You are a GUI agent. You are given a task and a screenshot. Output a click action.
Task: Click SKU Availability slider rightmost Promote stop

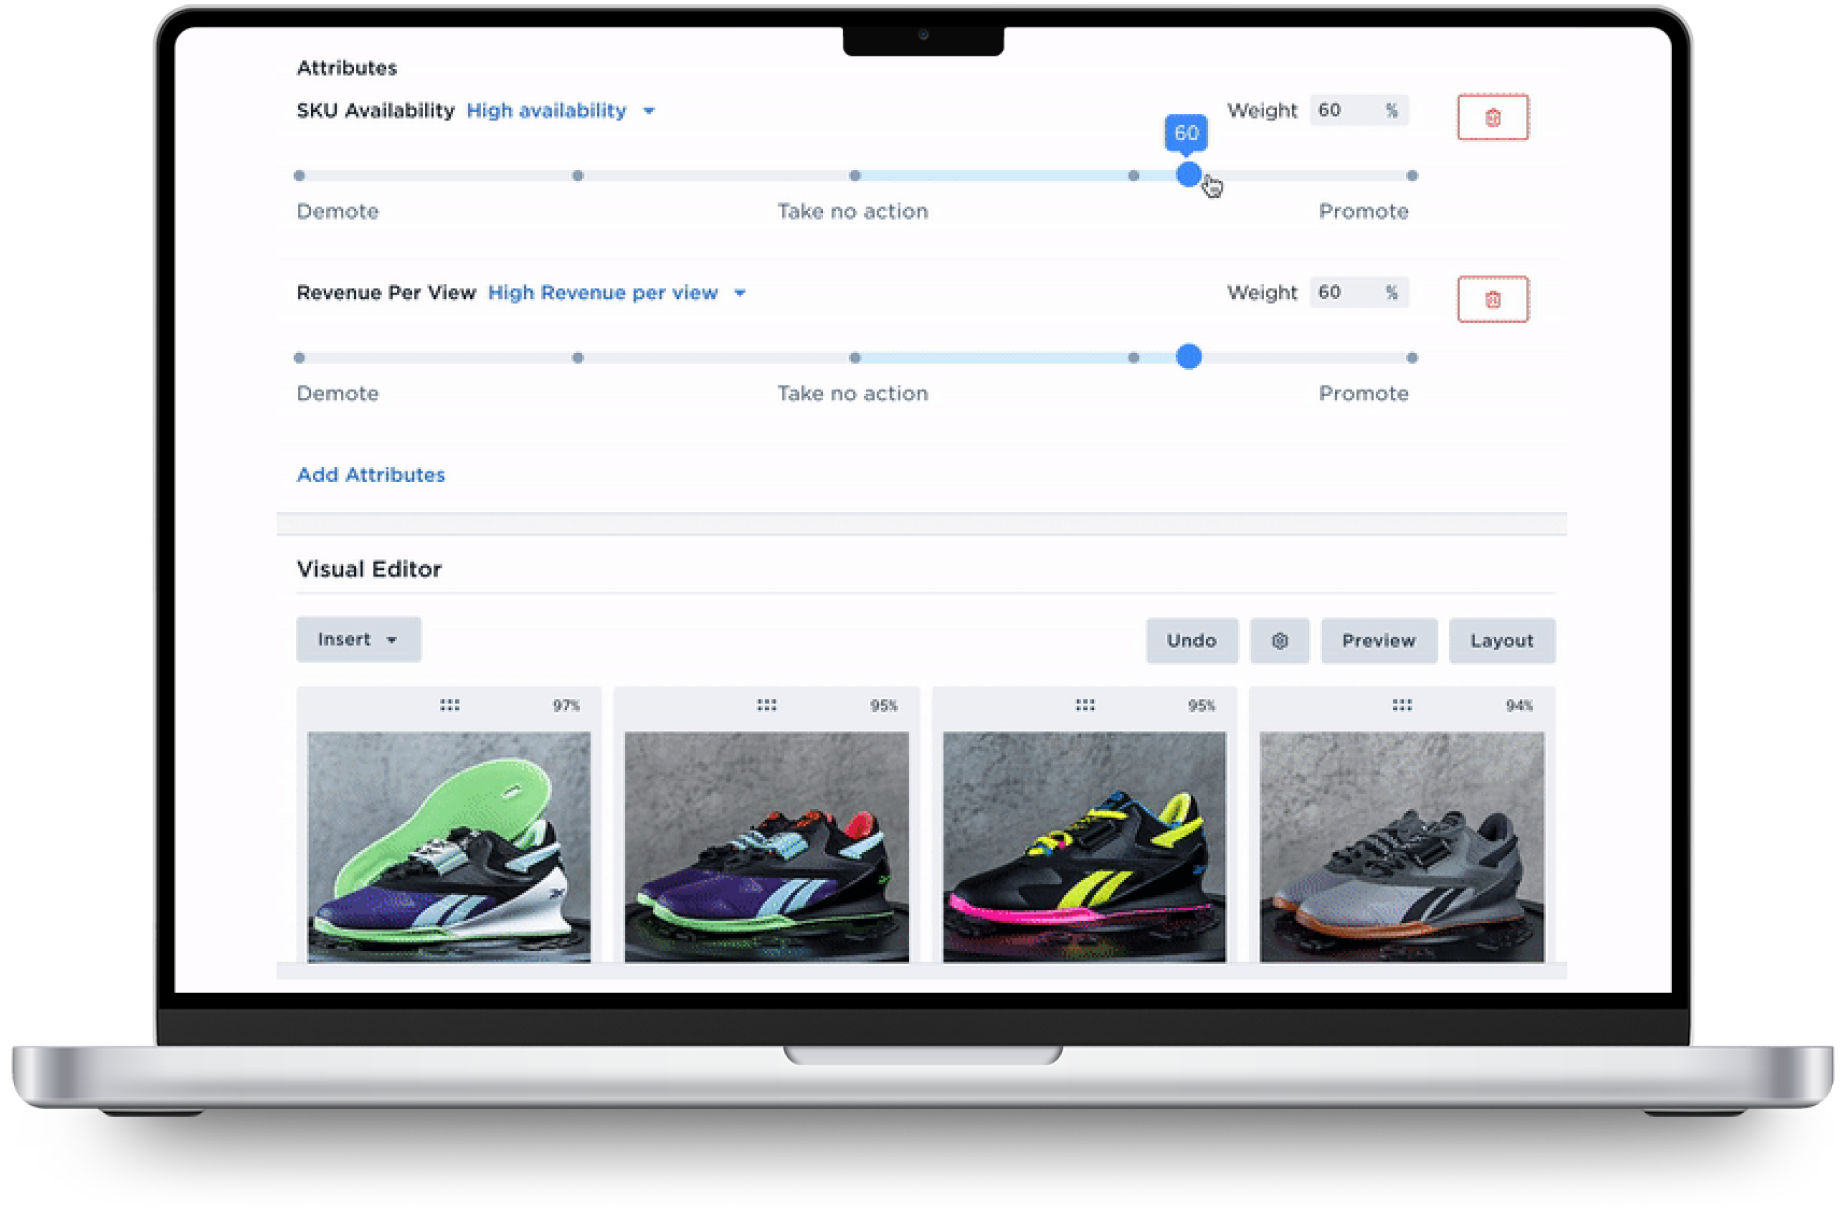pos(1411,176)
